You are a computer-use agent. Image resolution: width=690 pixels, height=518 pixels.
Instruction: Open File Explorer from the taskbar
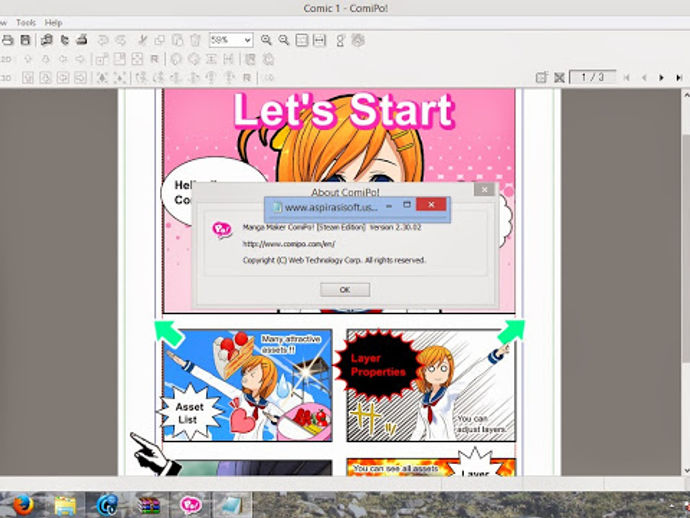65,505
